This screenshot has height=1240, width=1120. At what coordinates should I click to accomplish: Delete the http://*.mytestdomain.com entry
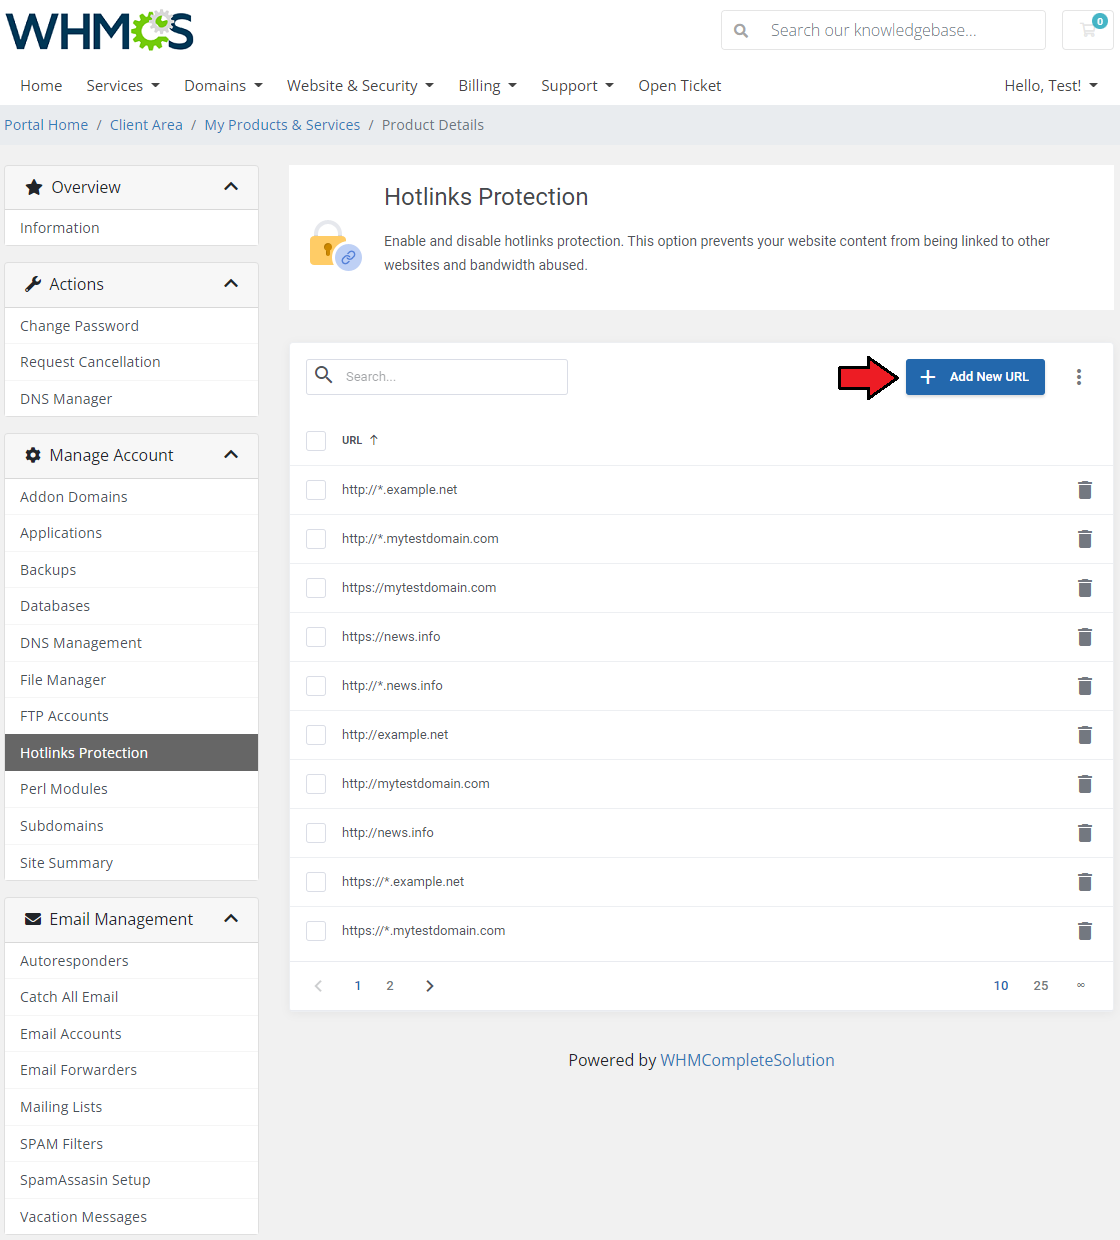coord(1085,539)
